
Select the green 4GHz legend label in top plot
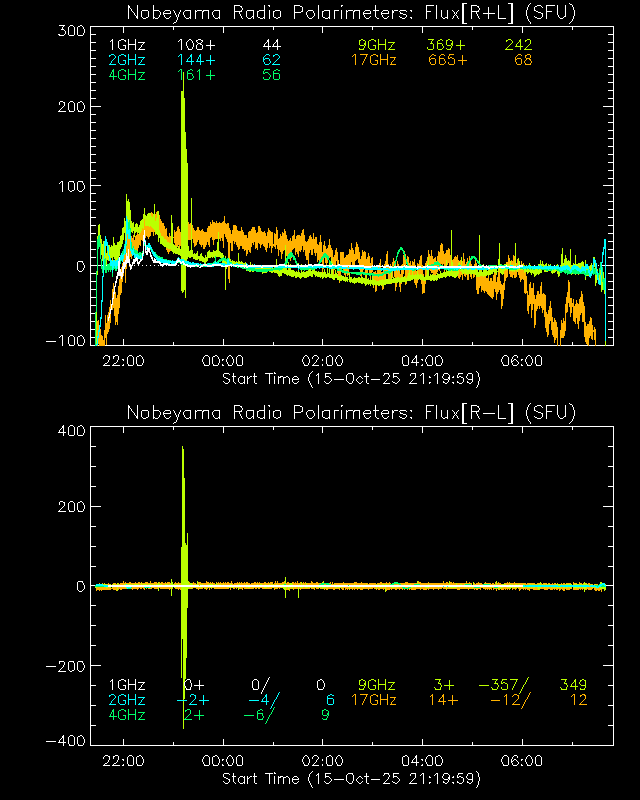pos(126,75)
